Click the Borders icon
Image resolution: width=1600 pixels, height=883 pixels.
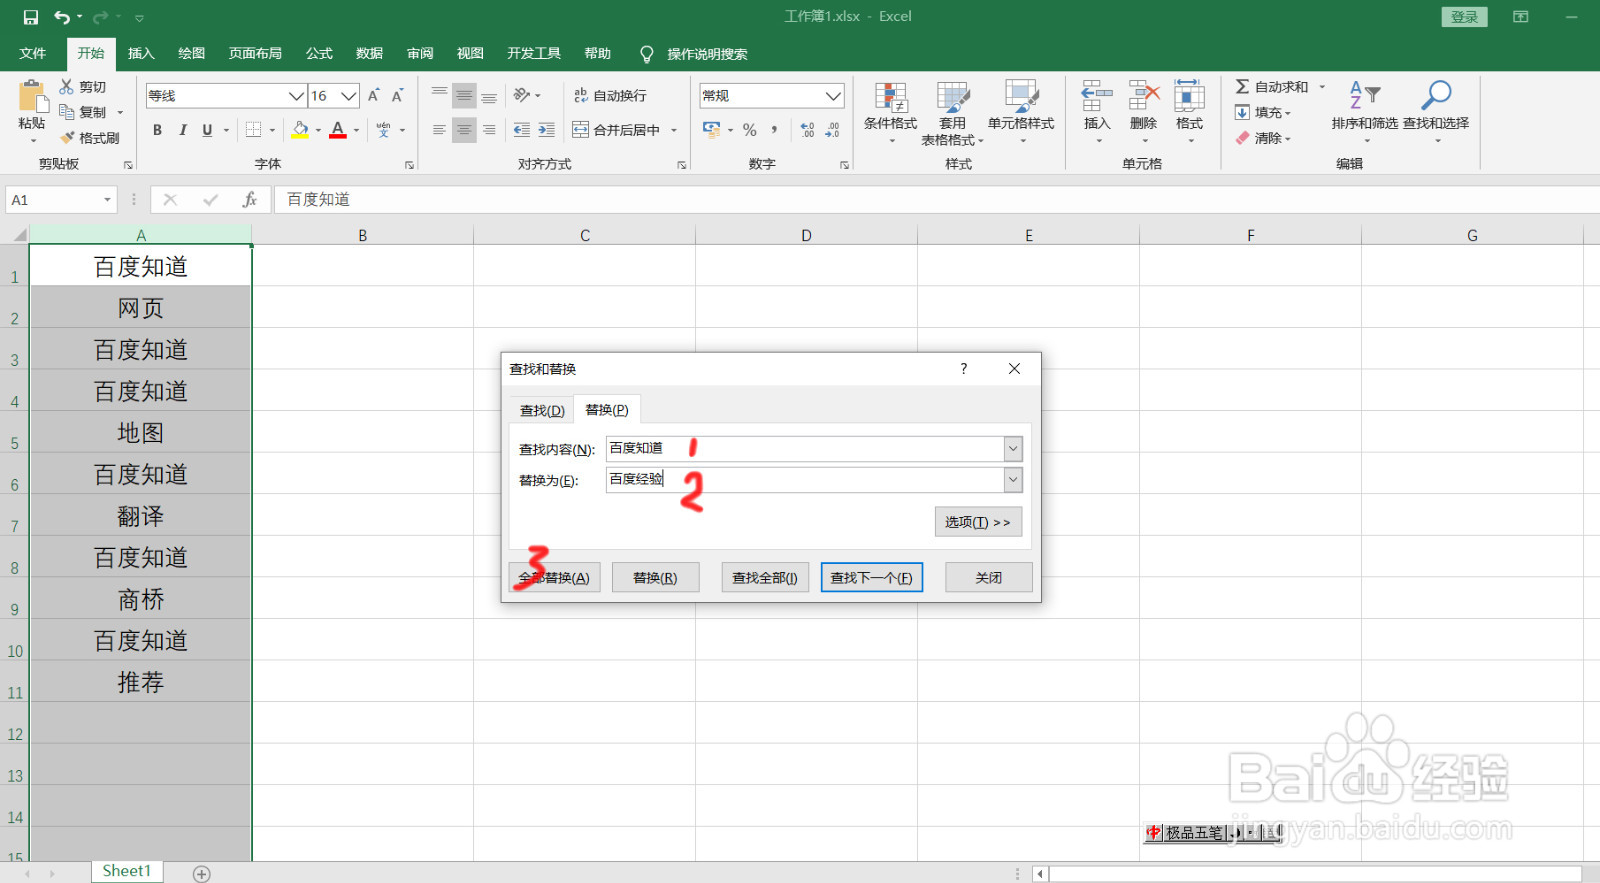click(x=253, y=130)
